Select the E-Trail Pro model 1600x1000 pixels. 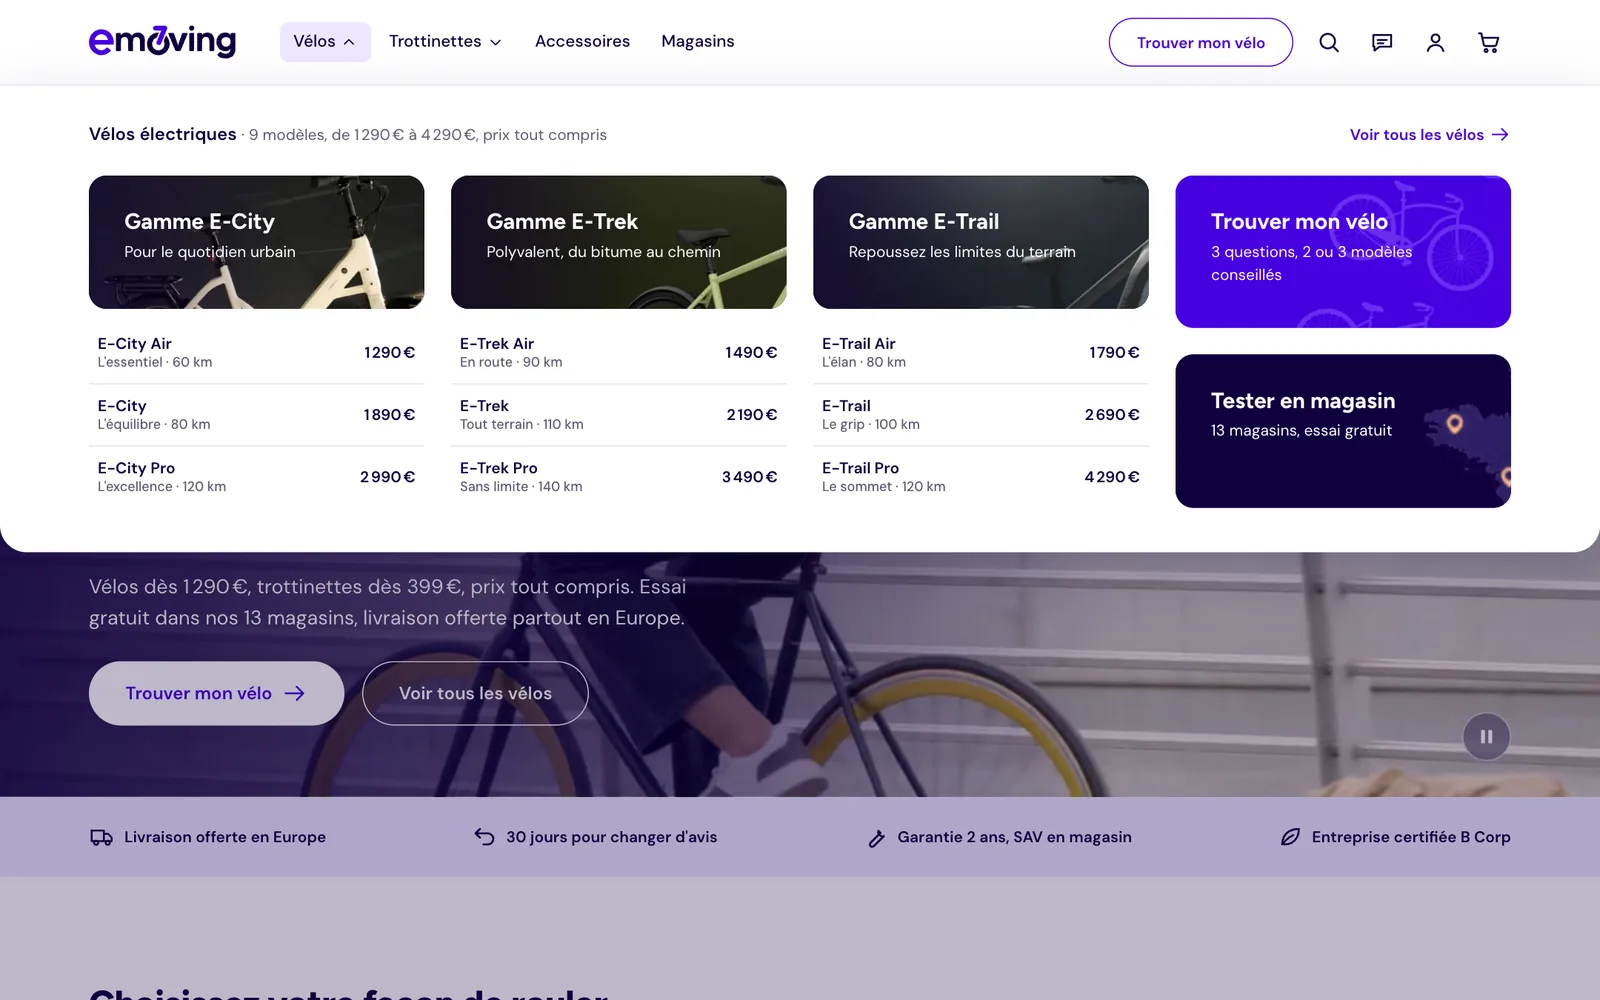pyautogui.click(x=980, y=477)
